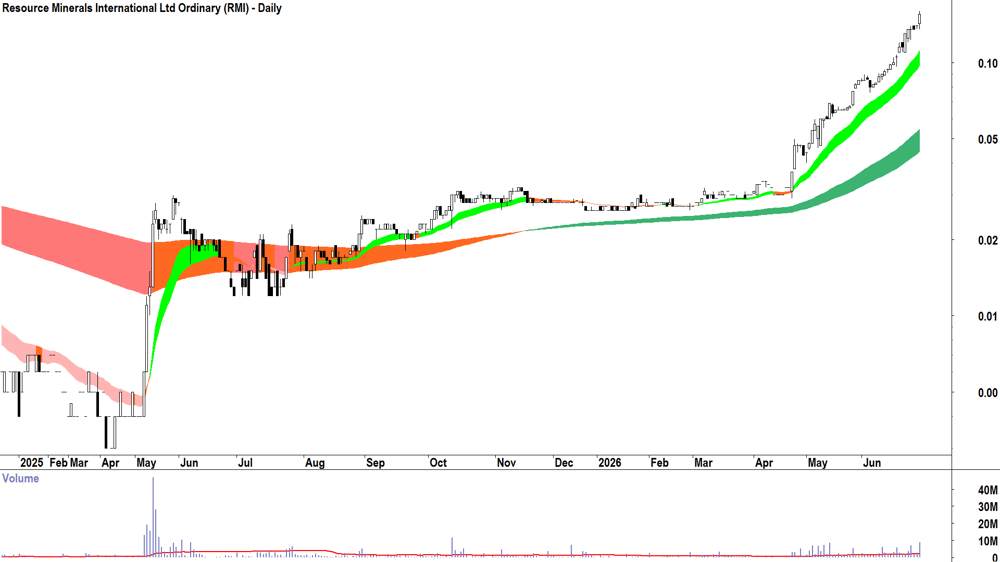Click the 2026 year label on time axis
Viewport: 1000px width, 562px height.
coord(610,463)
